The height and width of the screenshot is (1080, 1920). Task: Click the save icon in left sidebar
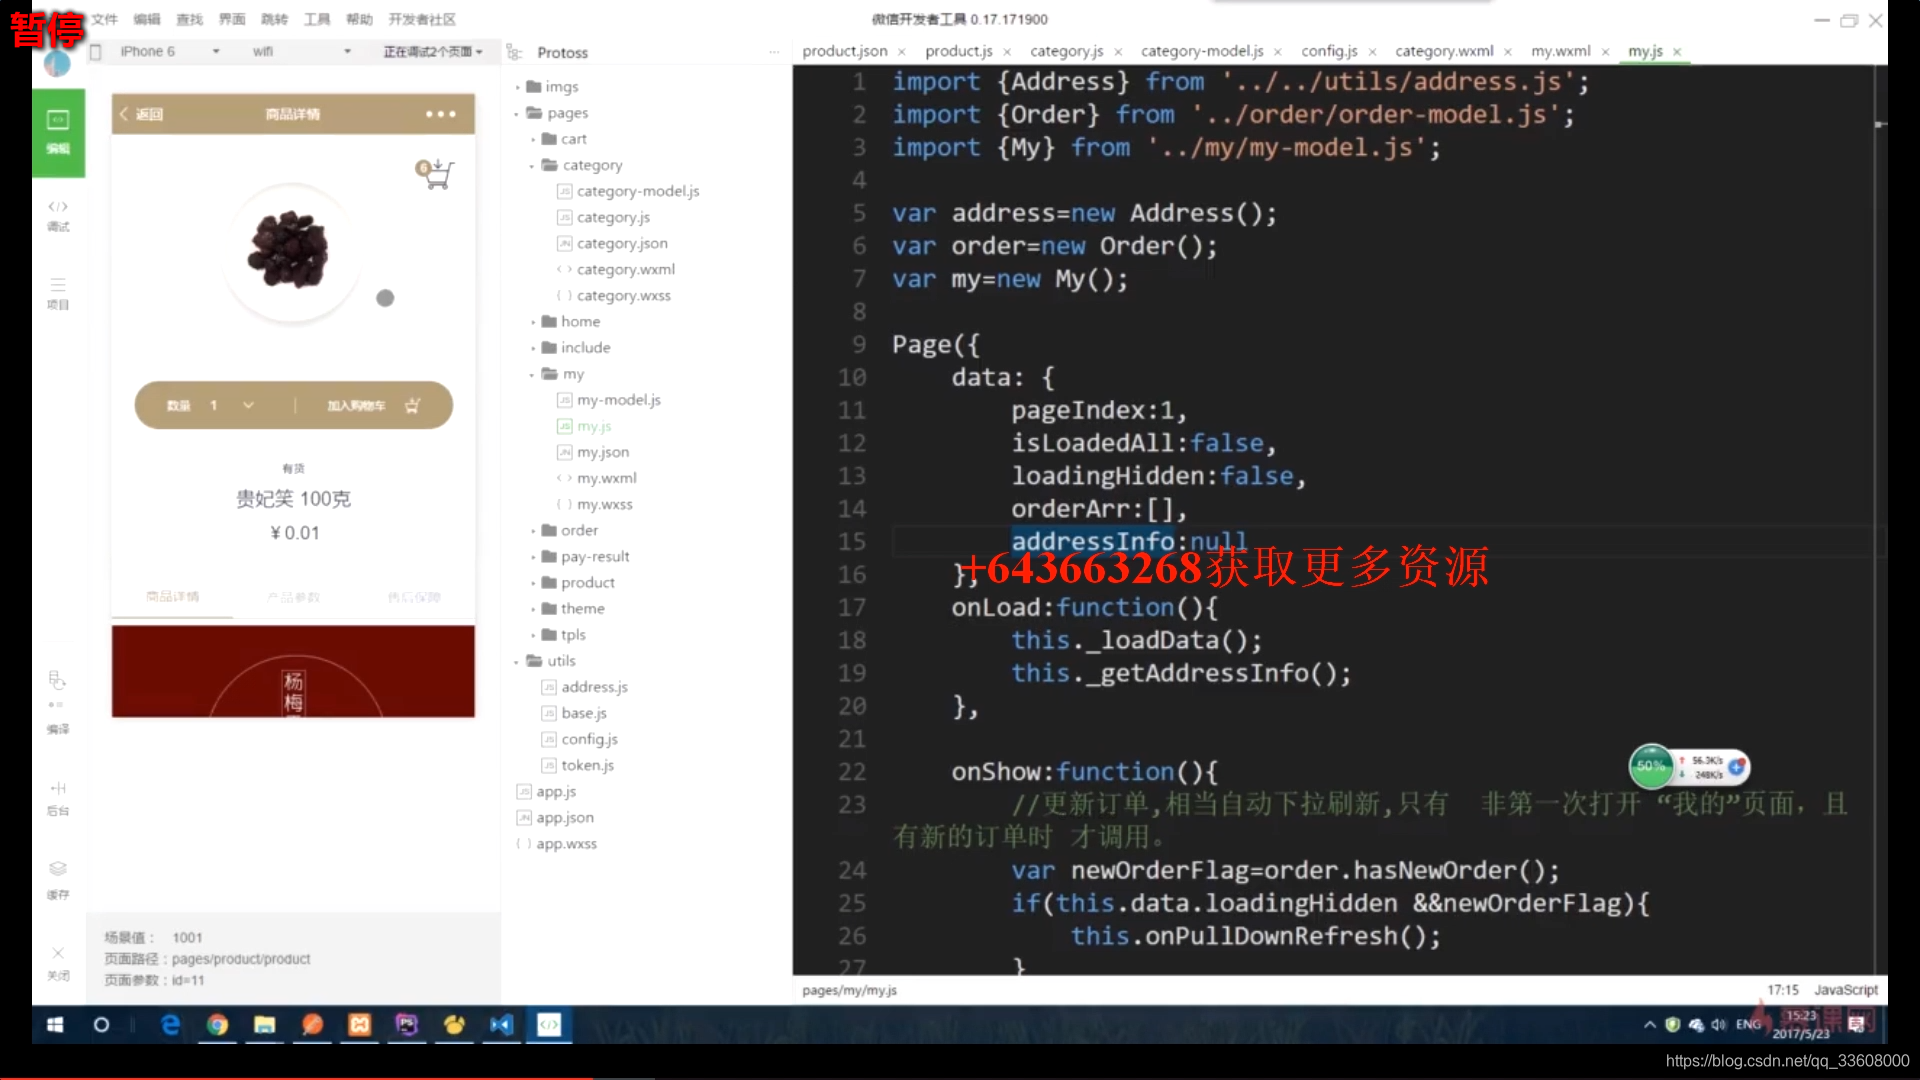coord(58,866)
